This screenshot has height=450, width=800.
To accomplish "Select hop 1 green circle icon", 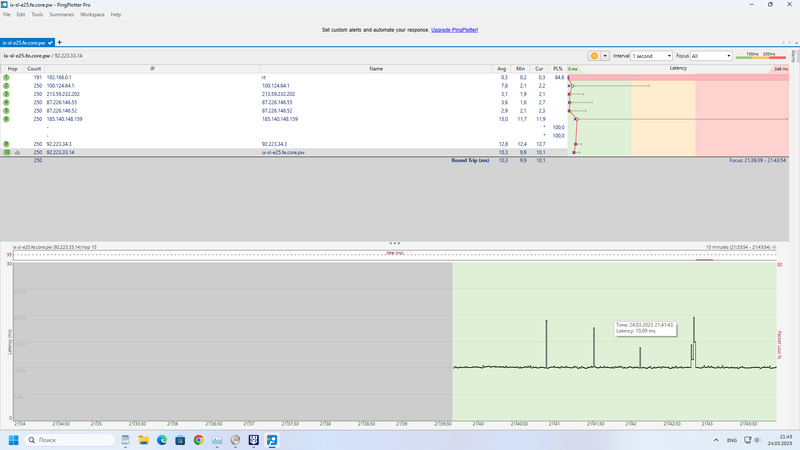I will point(6,78).
